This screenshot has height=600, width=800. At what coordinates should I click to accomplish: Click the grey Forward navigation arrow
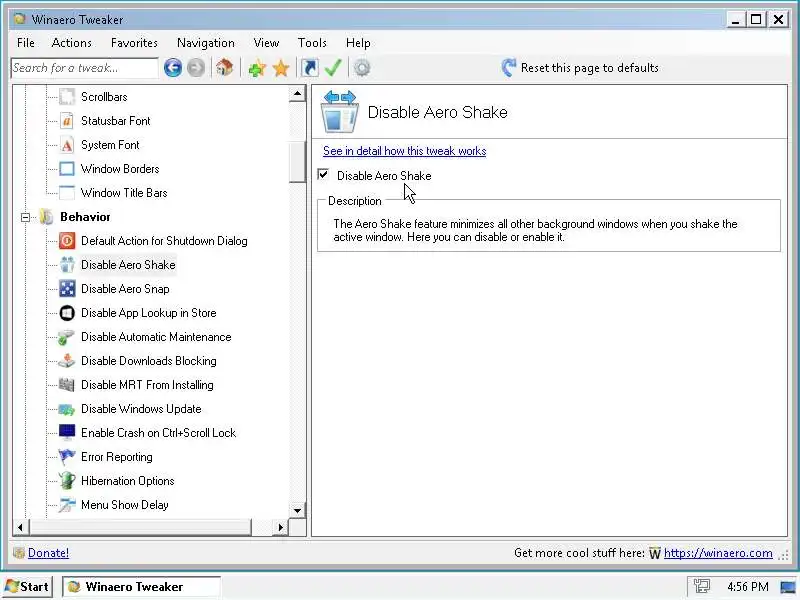click(196, 68)
